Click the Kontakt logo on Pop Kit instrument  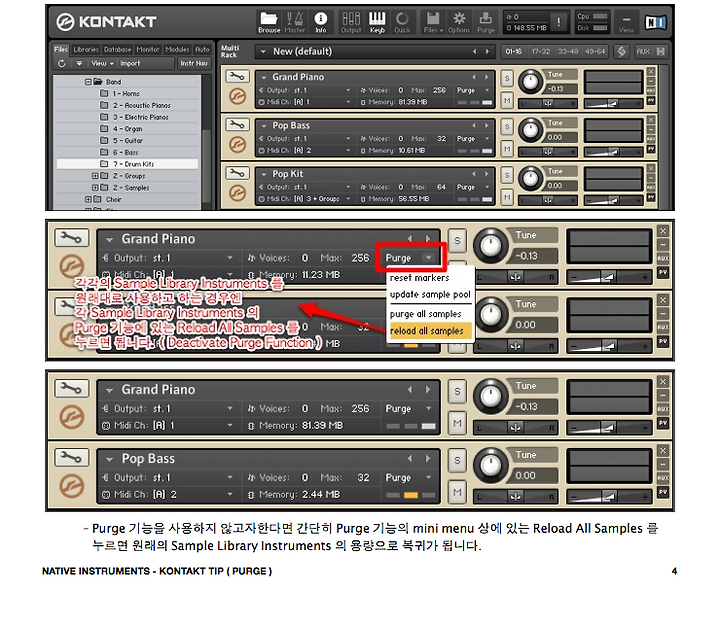[237, 193]
